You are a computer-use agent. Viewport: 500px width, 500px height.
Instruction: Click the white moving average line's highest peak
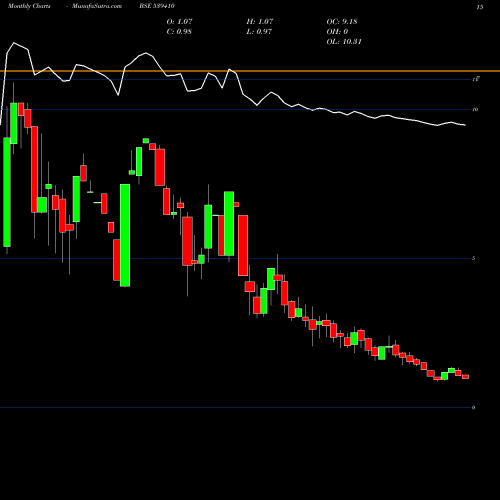14,43
